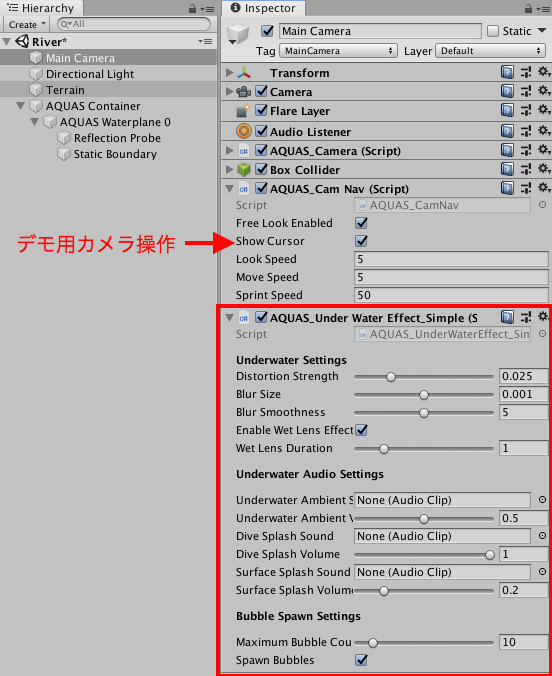Uncheck Enable Wet Lens Effect
The width and height of the screenshot is (552, 676).
point(361,430)
